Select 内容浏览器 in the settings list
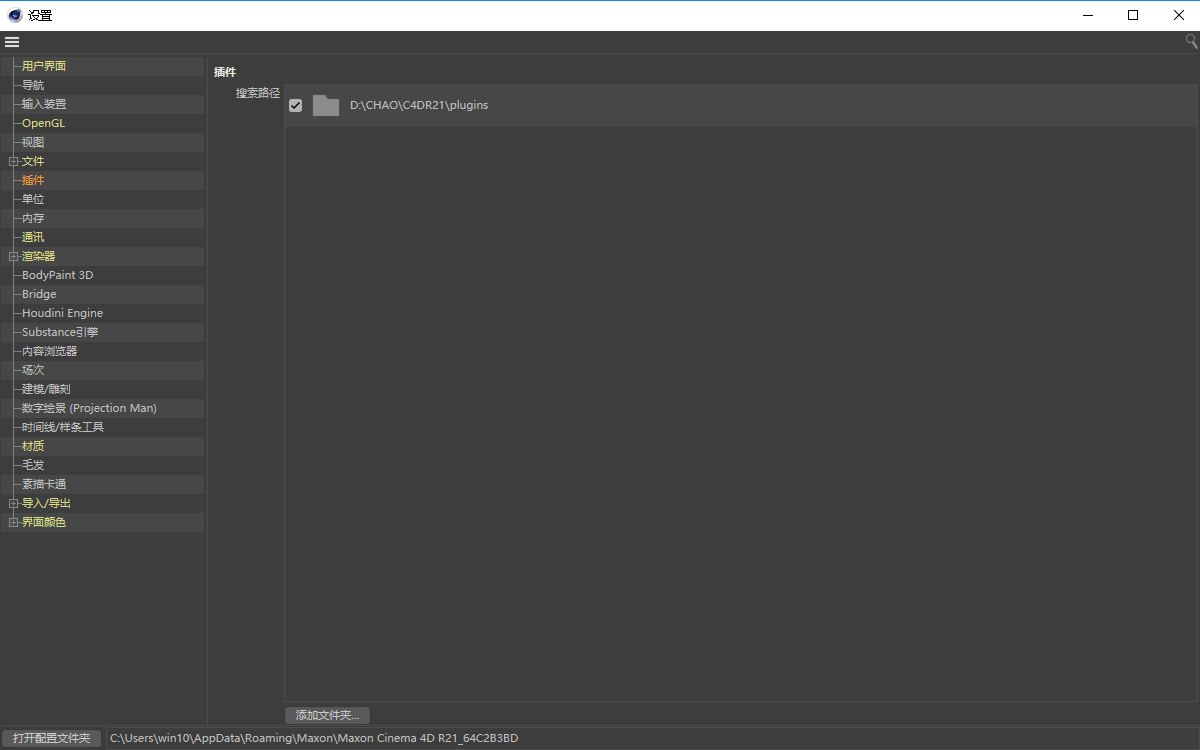 tap(50, 351)
